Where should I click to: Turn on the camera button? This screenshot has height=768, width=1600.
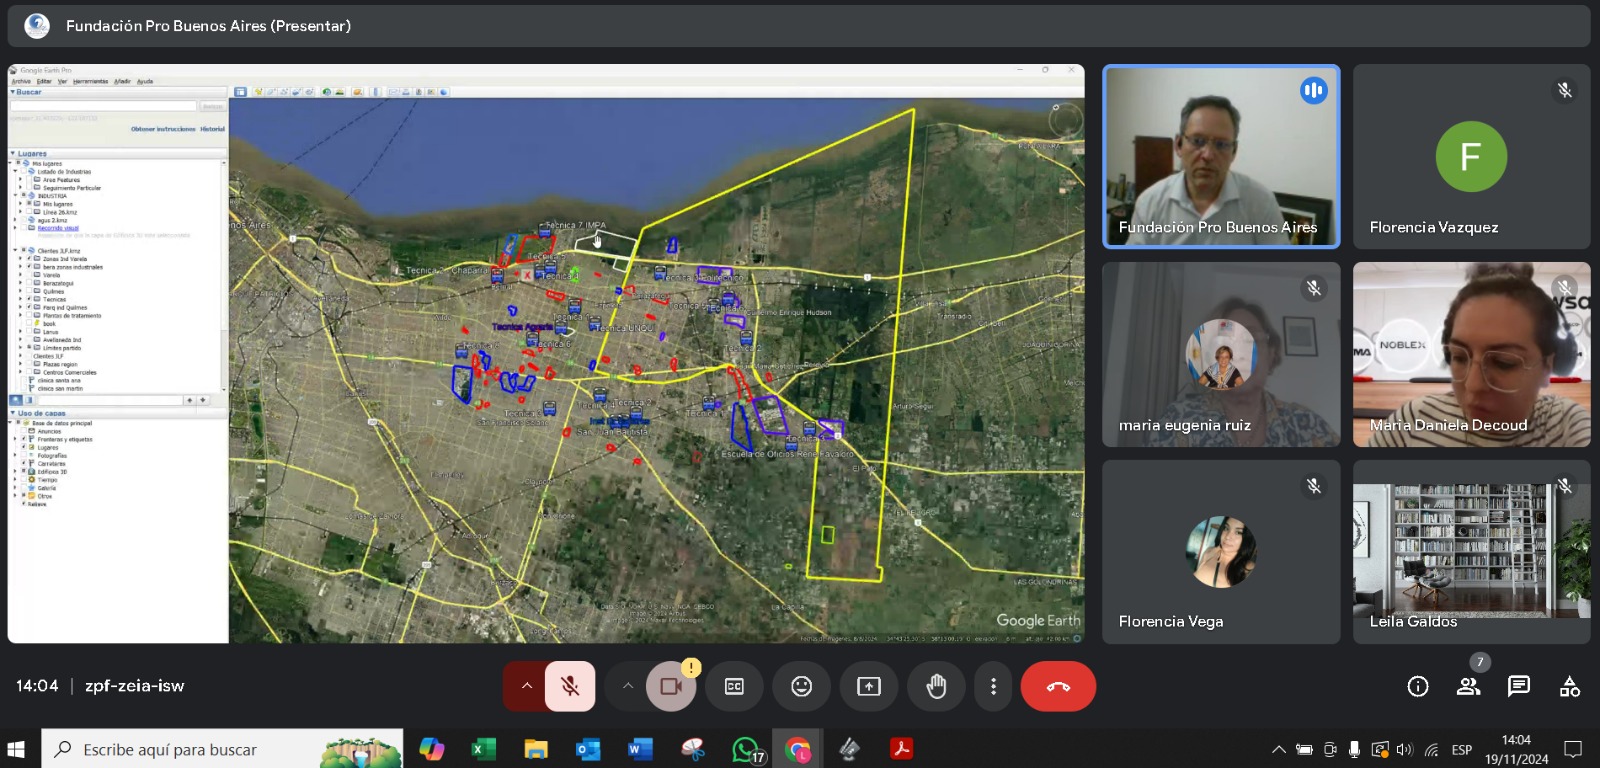(x=670, y=686)
